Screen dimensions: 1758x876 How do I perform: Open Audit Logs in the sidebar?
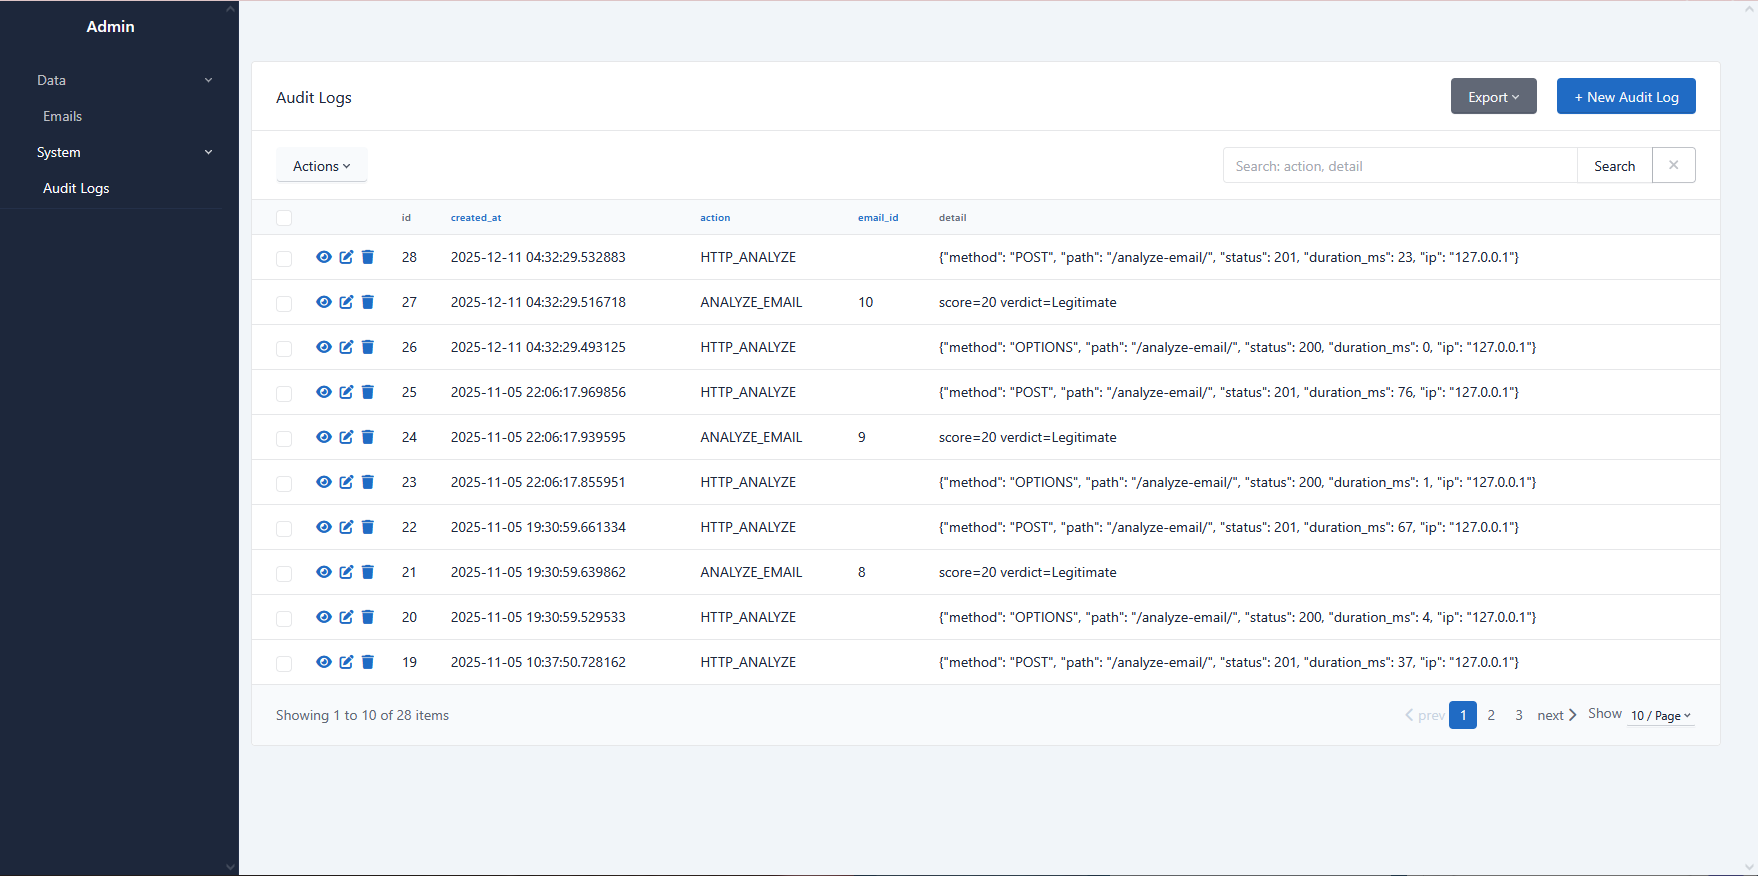pyautogui.click(x=76, y=188)
